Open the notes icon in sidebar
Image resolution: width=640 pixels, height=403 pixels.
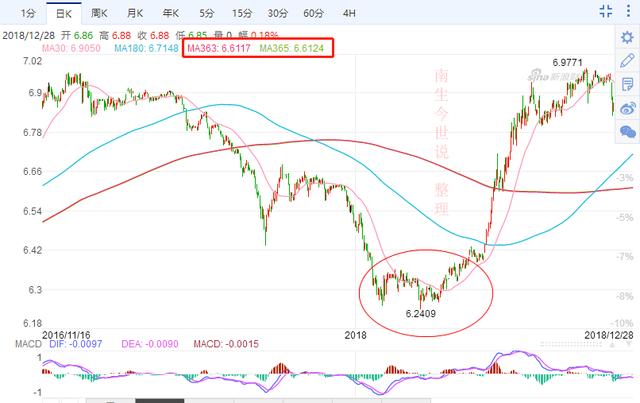coord(627,84)
